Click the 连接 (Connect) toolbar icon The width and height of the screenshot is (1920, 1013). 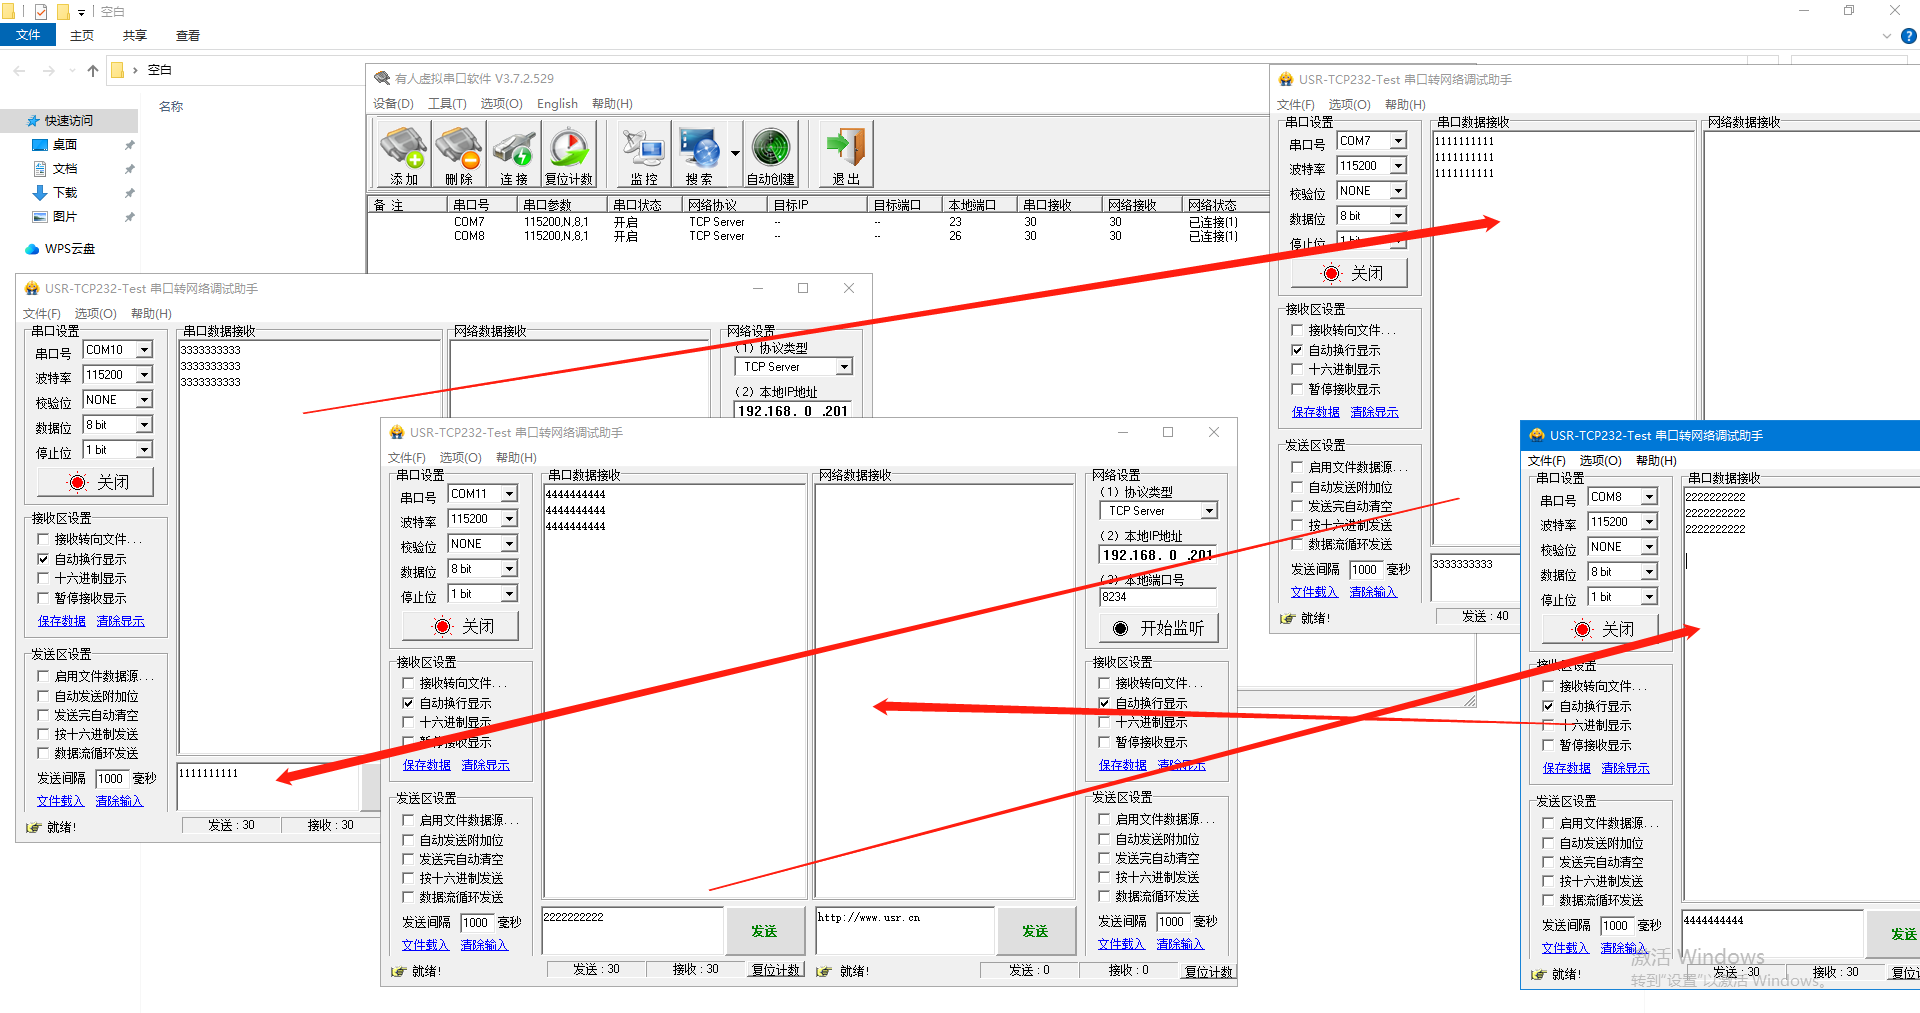[x=514, y=155]
